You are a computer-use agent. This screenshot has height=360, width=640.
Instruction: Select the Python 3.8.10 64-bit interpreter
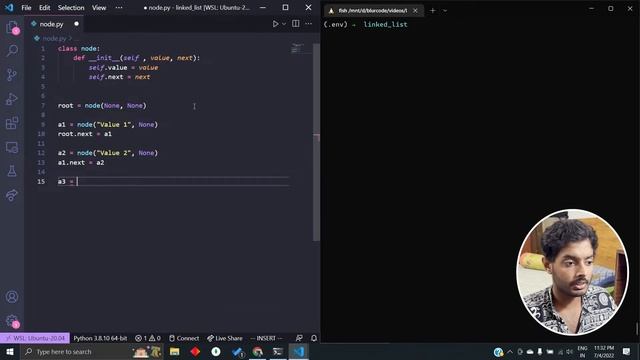[100, 338]
